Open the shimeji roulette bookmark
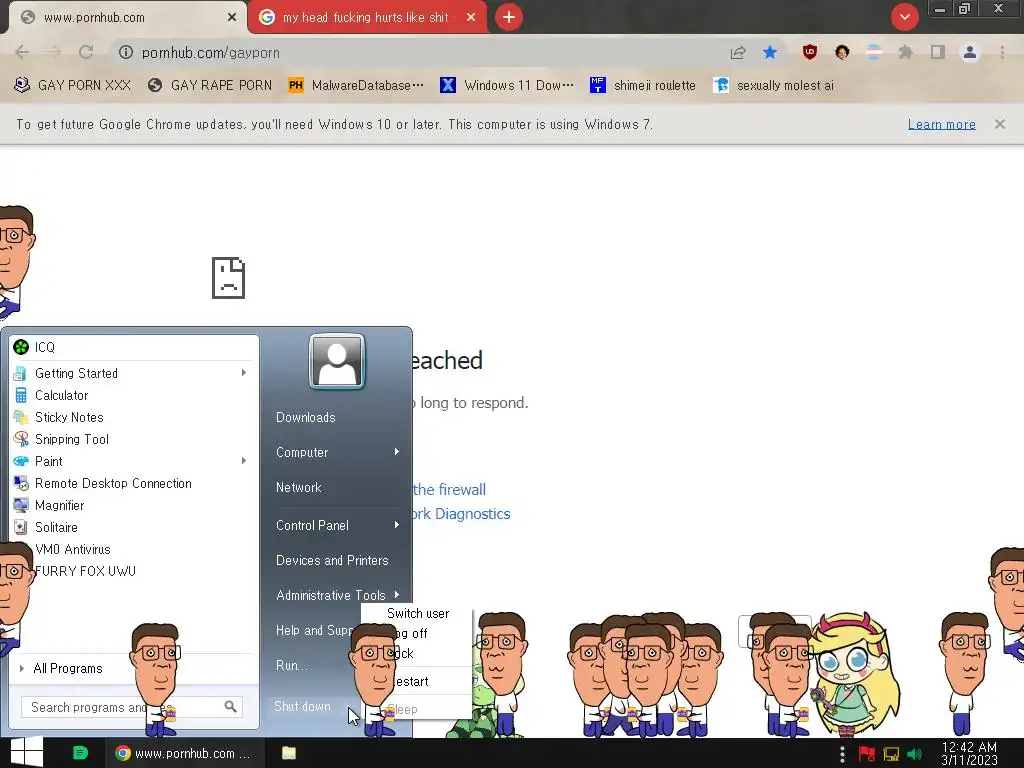 (x=643, y=86)
